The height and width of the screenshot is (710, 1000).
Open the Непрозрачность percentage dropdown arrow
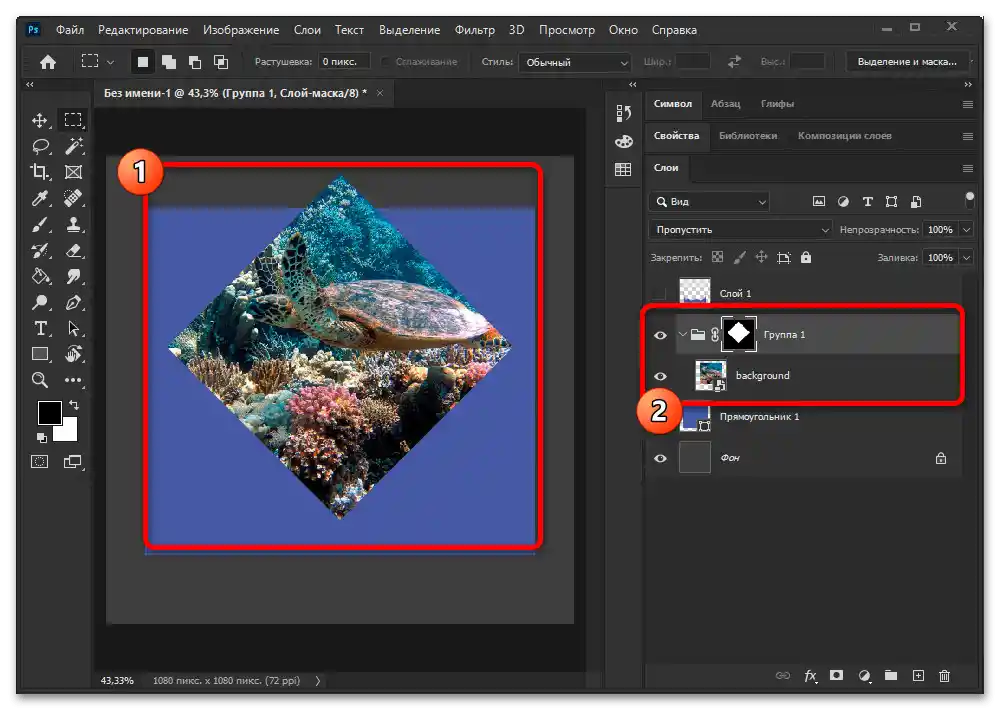click(x=967, y=230)
